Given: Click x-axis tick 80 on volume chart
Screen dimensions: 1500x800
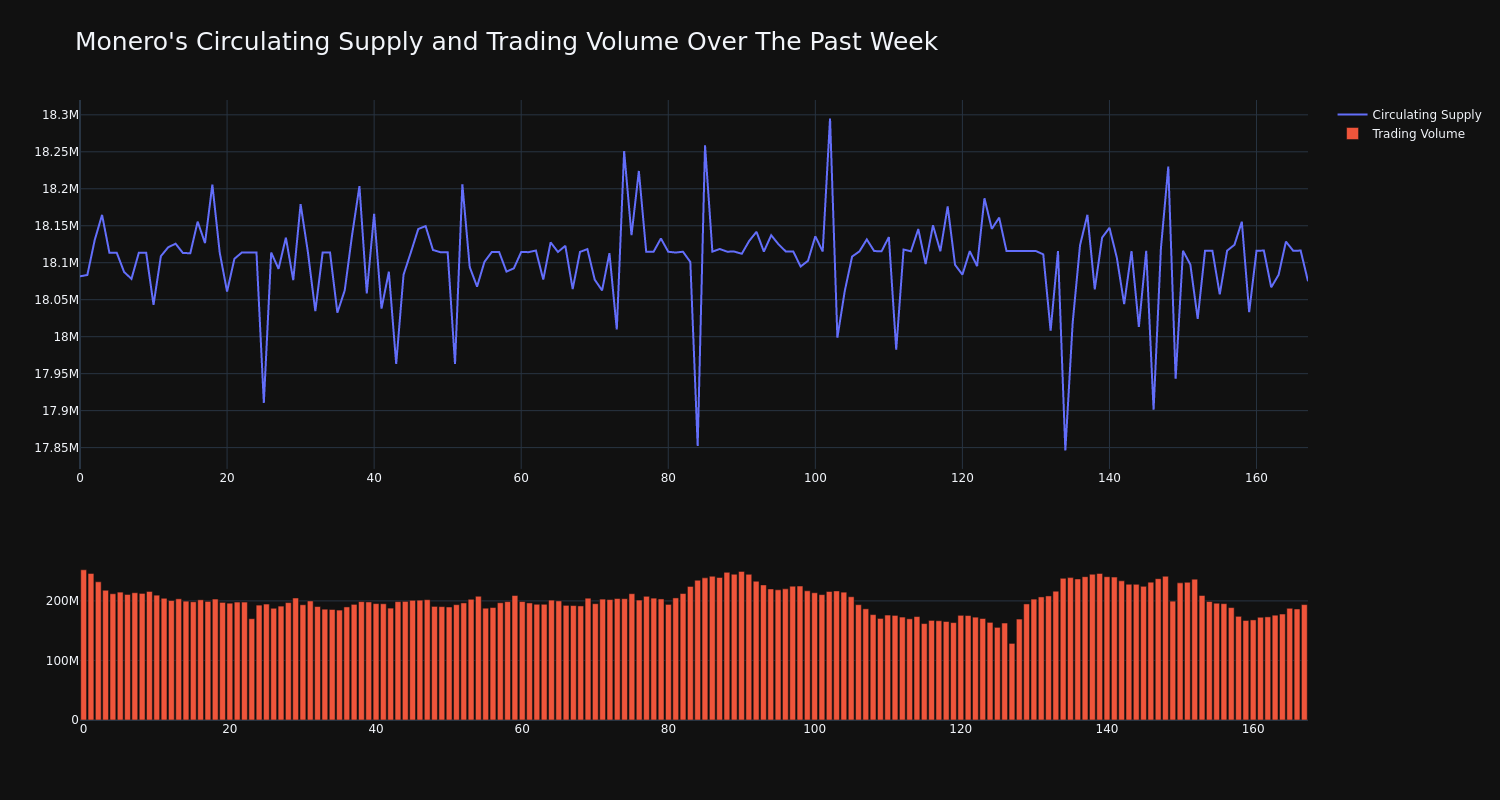Looking at the screenshot, I should (668, 729).
